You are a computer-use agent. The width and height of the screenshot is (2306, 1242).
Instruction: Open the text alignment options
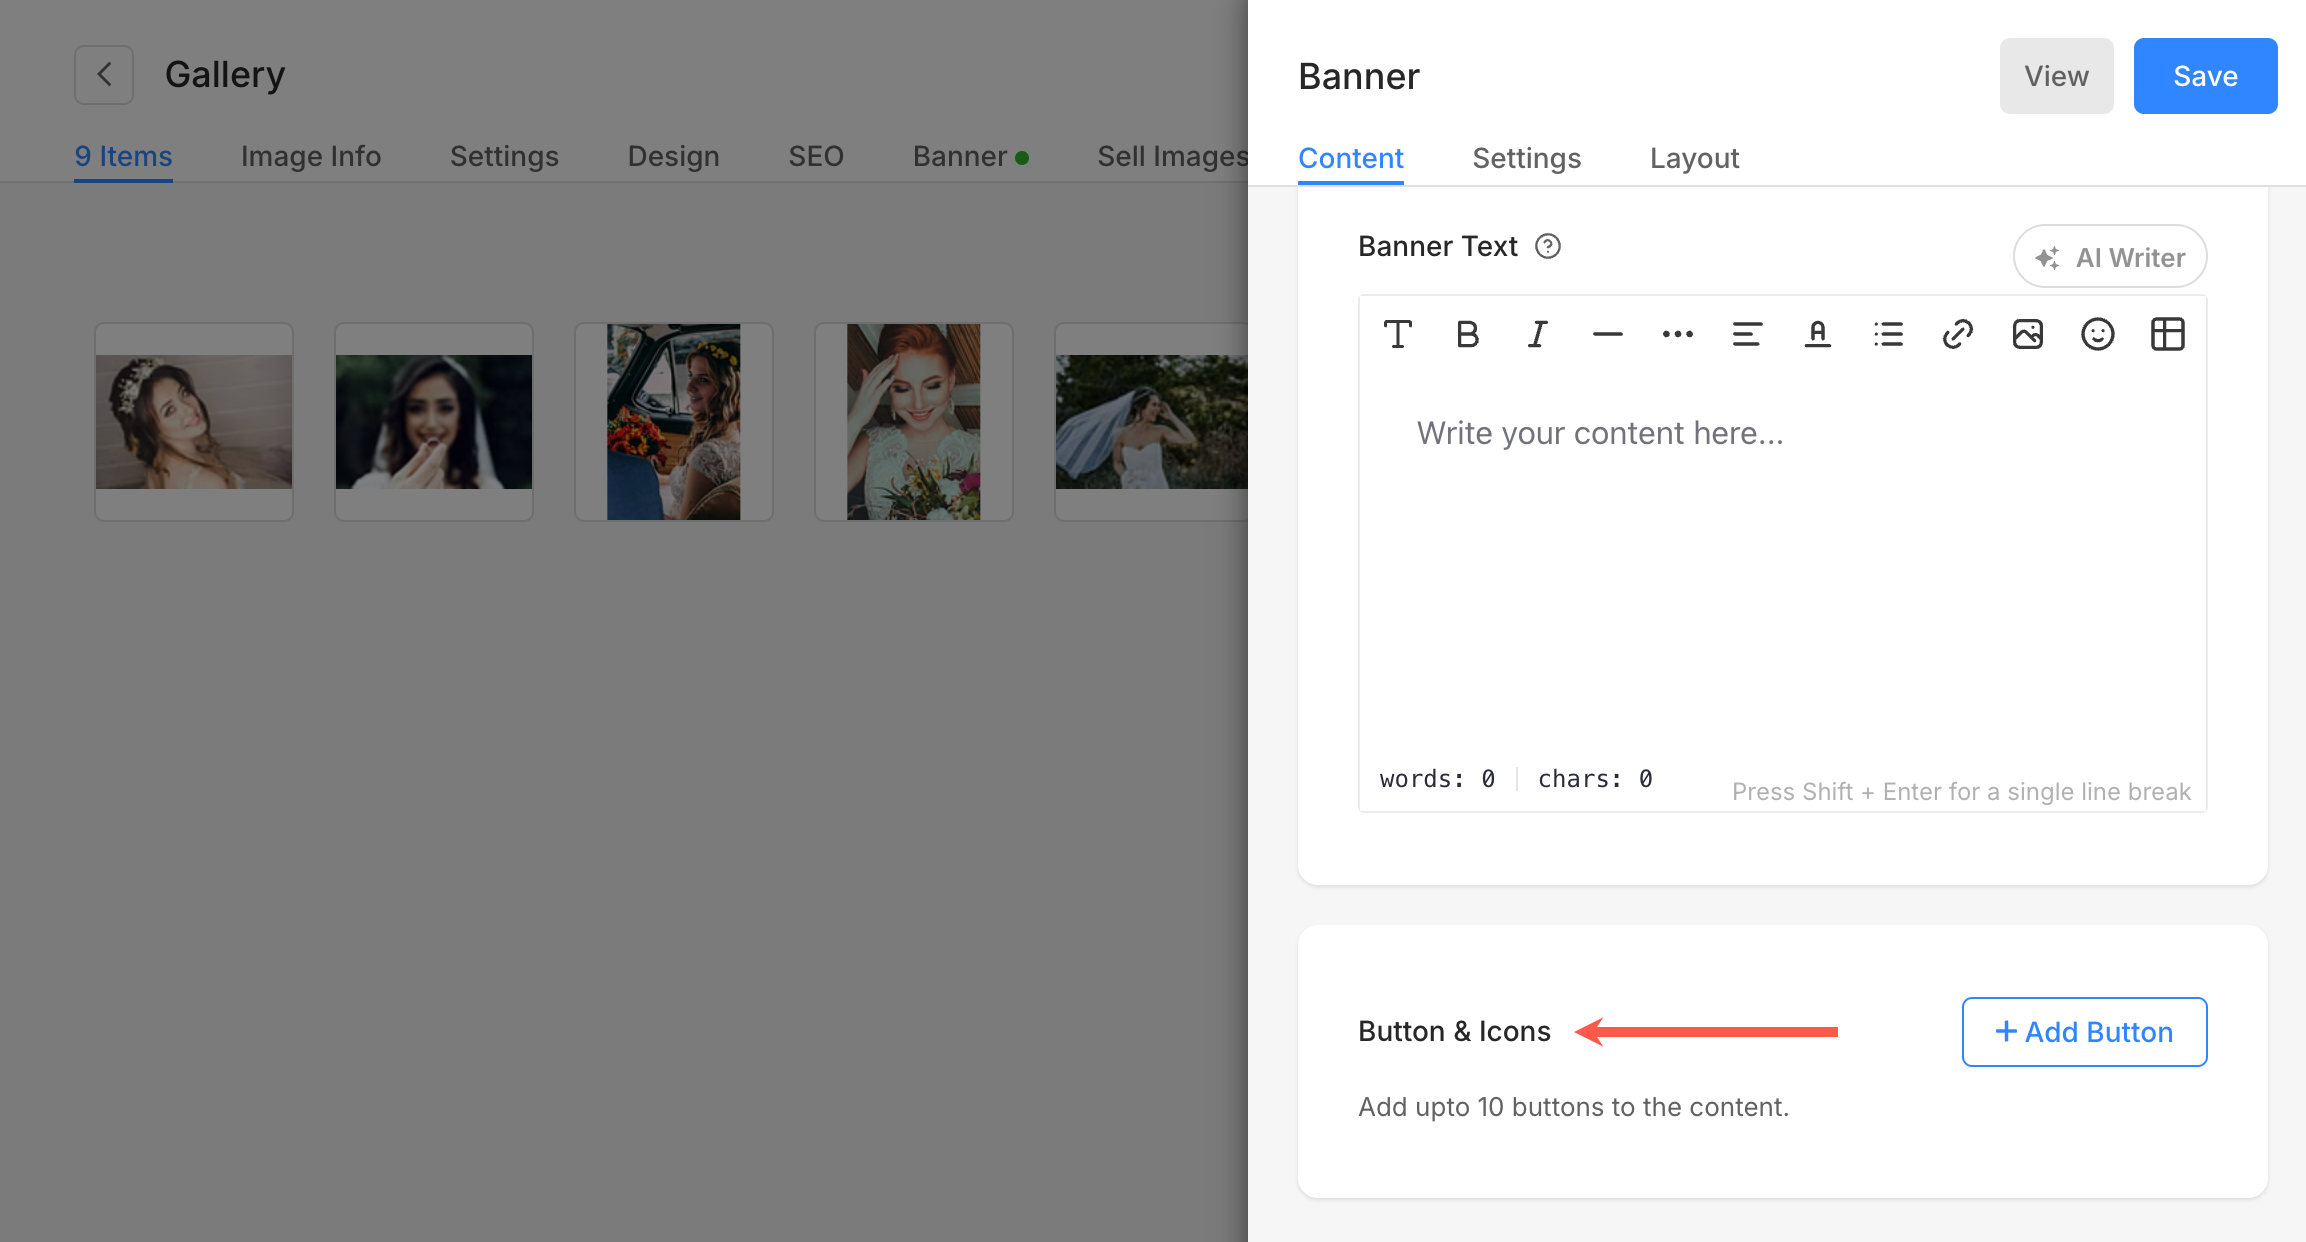1747,334
